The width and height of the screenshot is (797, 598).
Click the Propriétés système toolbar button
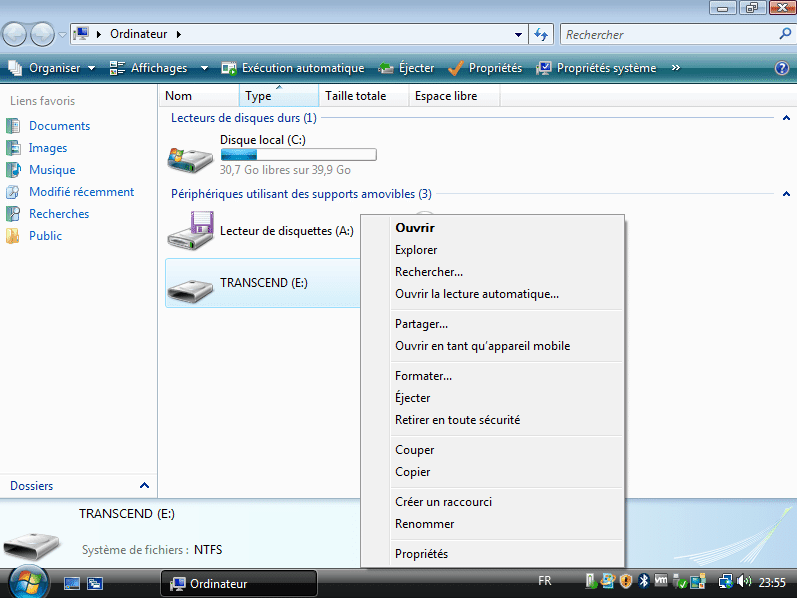[x=596, y=68]
